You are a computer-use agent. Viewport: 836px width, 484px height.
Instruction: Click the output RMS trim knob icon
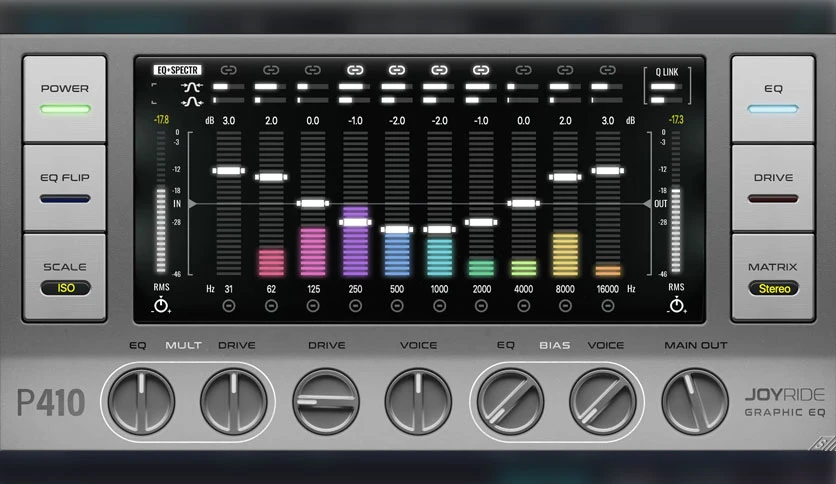(x=677, y=306)
